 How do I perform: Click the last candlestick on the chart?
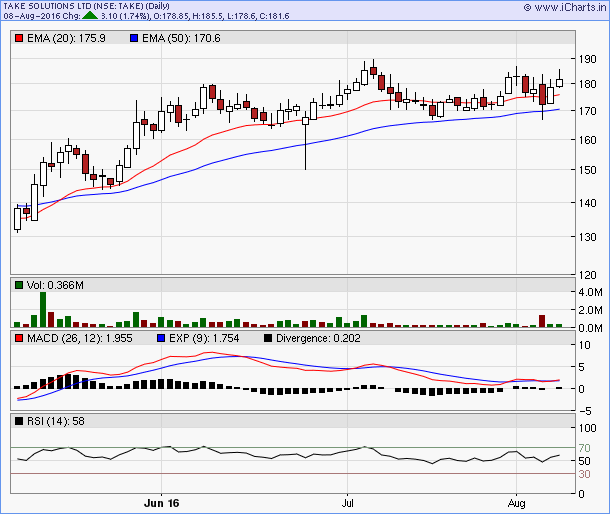[x=559, y=79]
